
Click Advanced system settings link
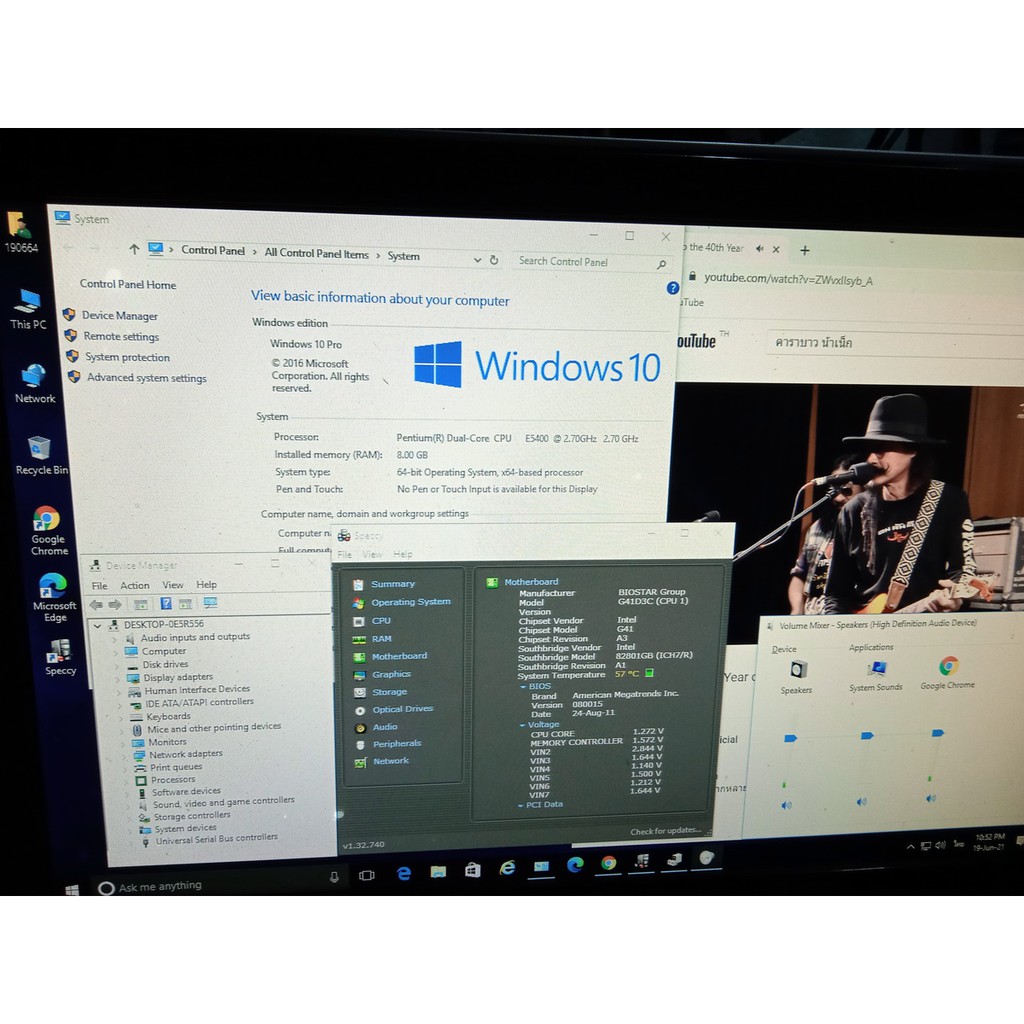click(x=146, y=378)
